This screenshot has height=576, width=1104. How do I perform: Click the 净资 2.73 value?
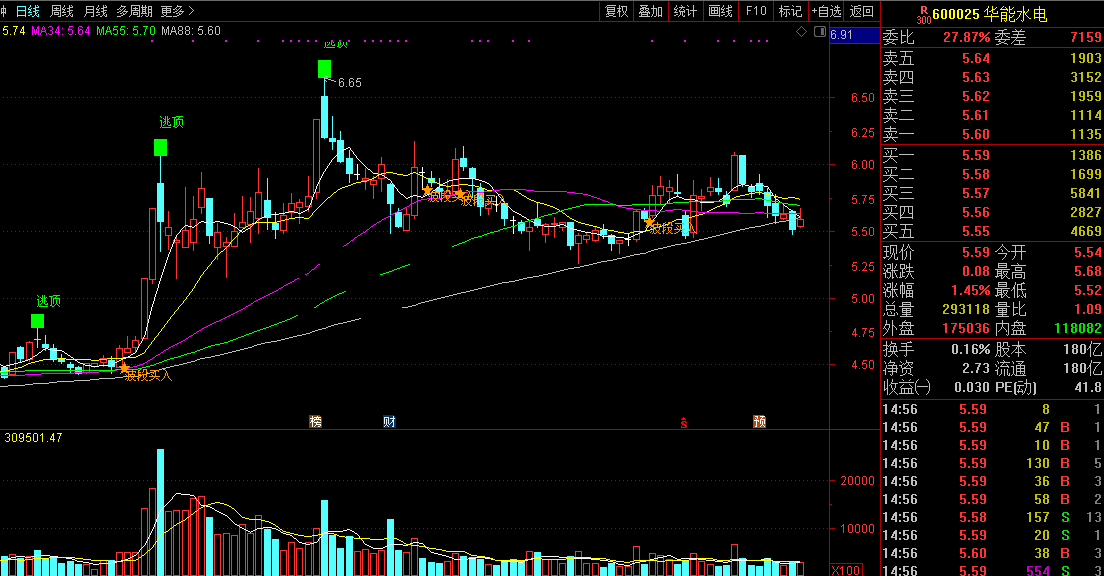click(976, 368)
